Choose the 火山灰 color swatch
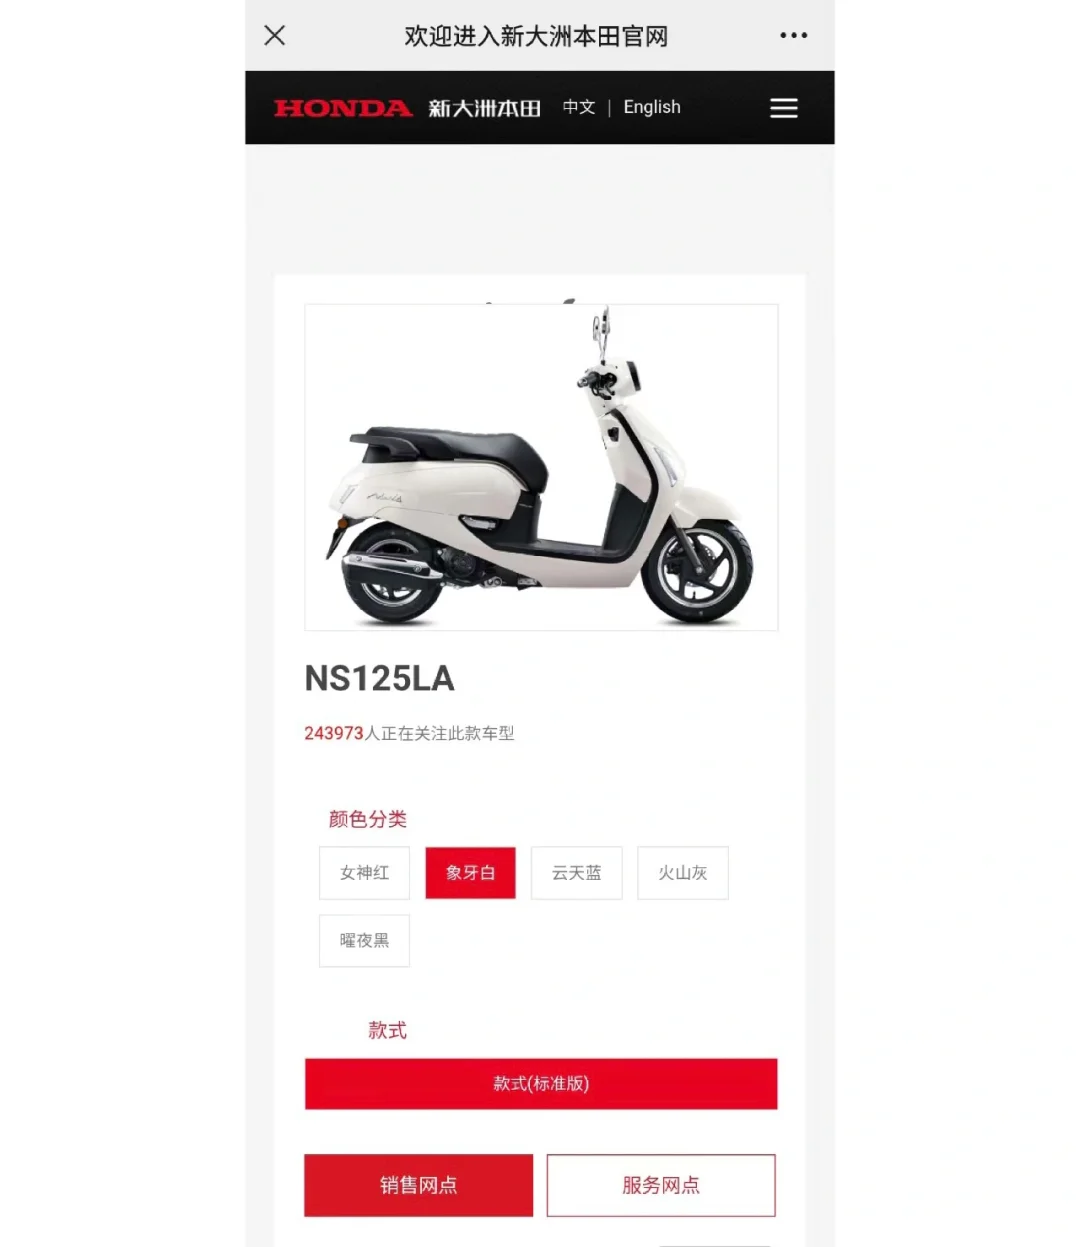 (x=683, y=873)
